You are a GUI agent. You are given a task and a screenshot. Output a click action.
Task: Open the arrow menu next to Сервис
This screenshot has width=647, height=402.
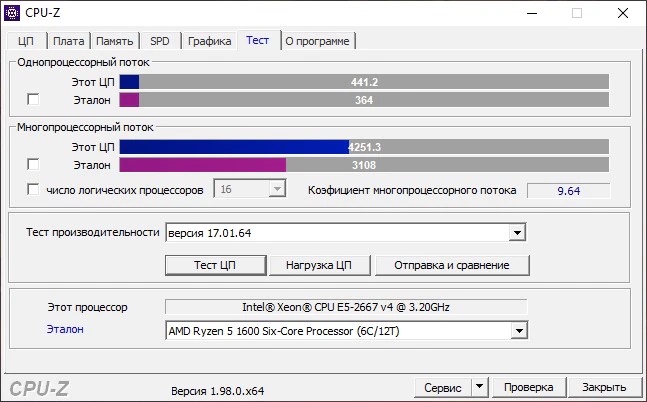[x=479, y=388]
